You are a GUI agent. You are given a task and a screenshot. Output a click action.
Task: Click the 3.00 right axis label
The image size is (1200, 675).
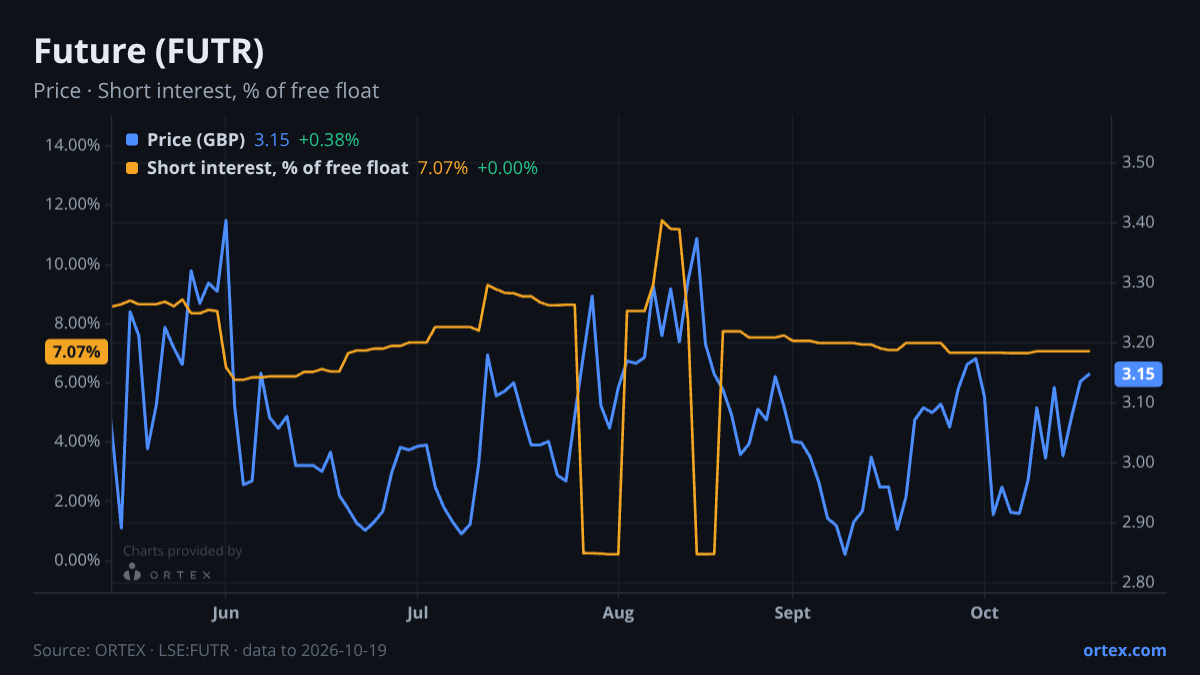click(1139, 462)
